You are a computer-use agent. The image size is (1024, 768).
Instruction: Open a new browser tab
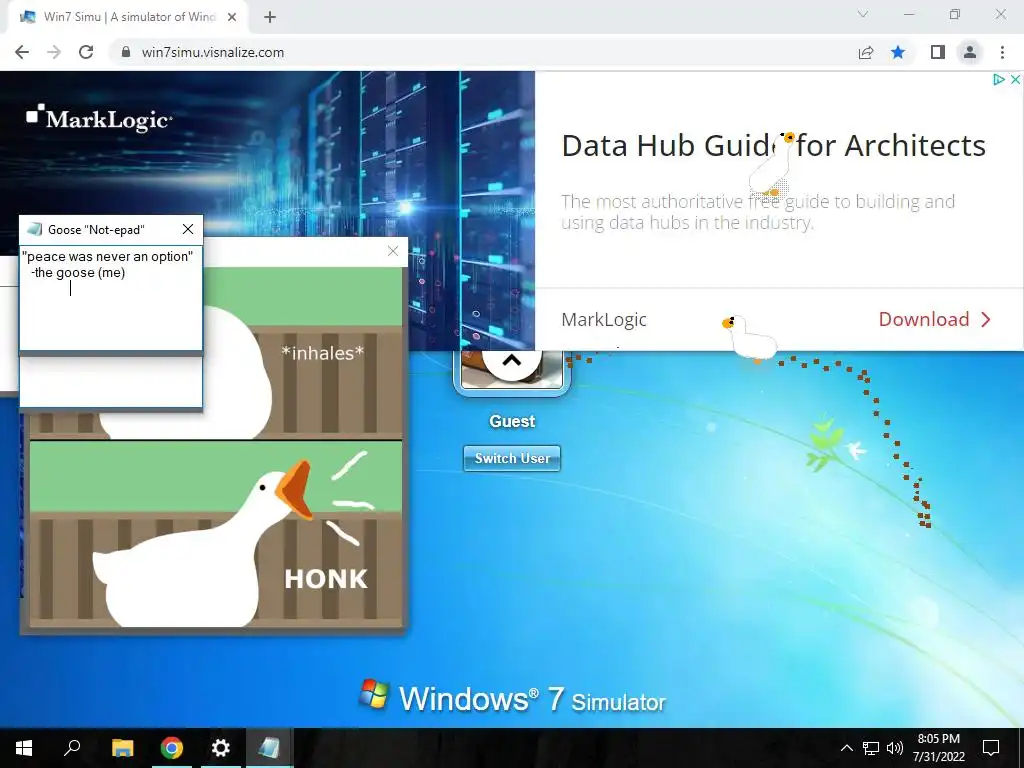point(270,17)
